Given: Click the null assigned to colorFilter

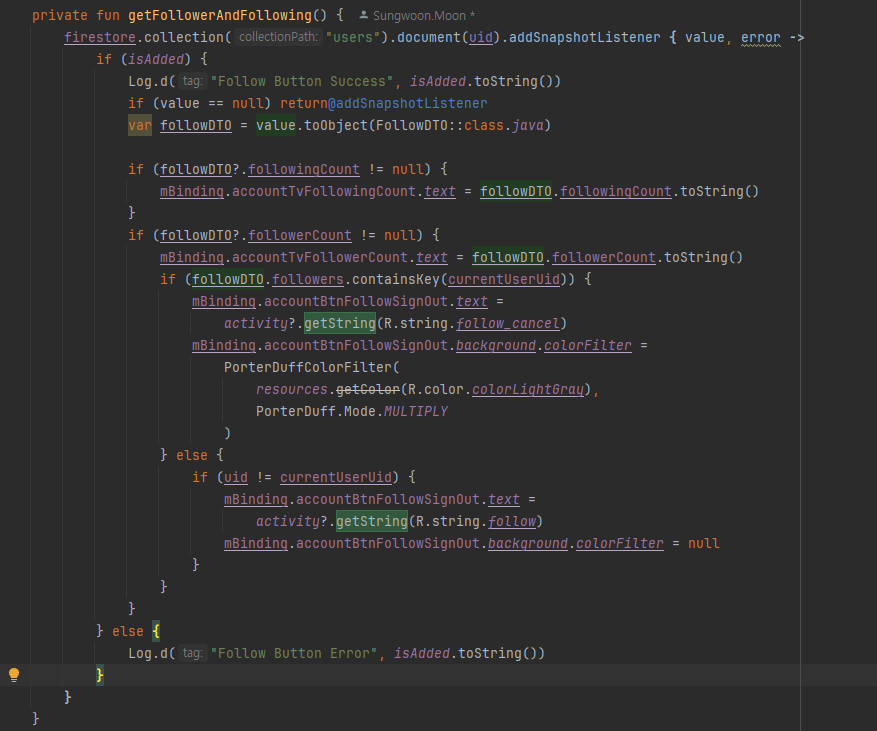Looking at the screenshot, I should [x=704, y=544].
